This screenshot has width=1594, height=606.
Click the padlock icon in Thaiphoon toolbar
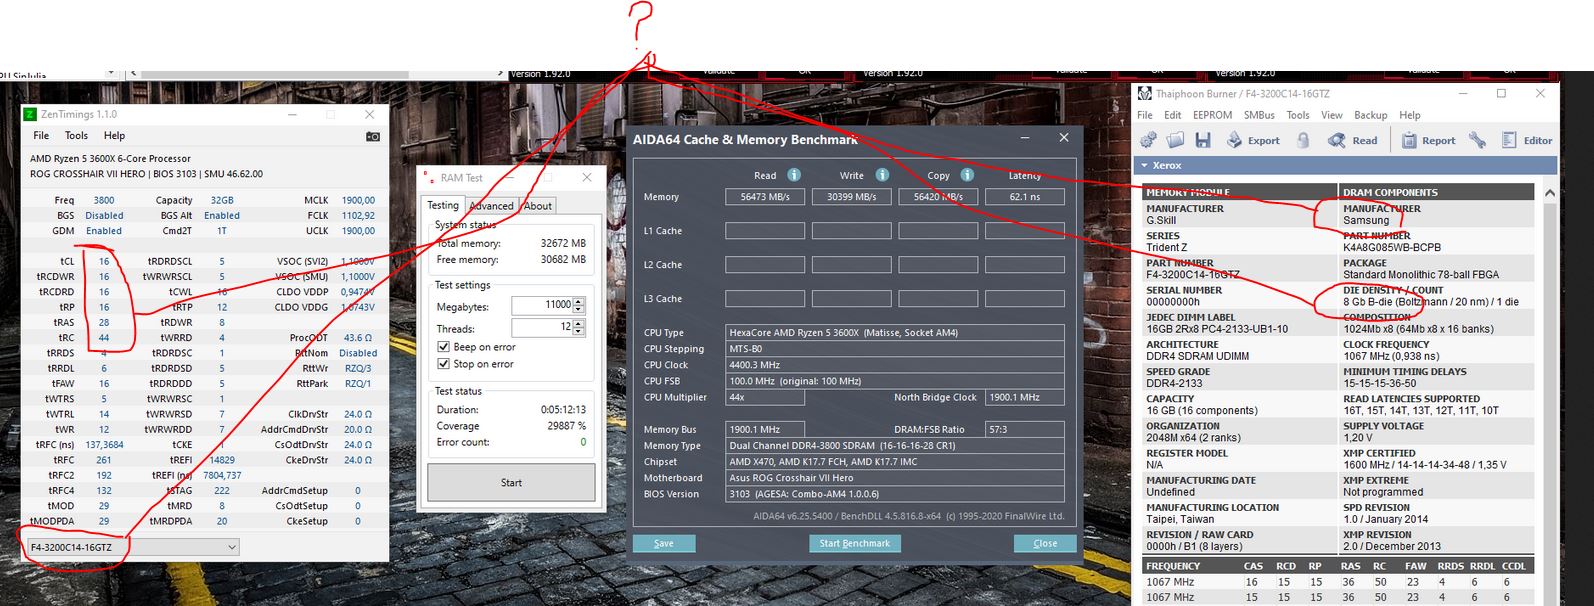pyautogui.click(x=1303, y=140)
